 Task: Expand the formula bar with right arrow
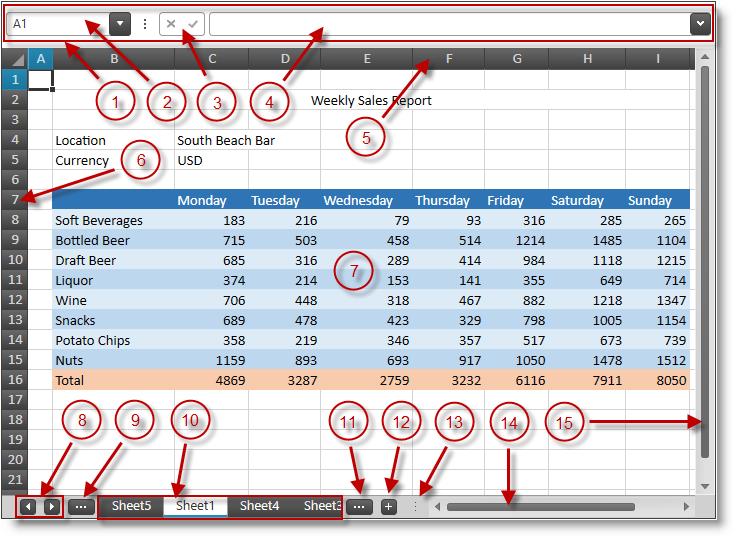pos(700,24)
